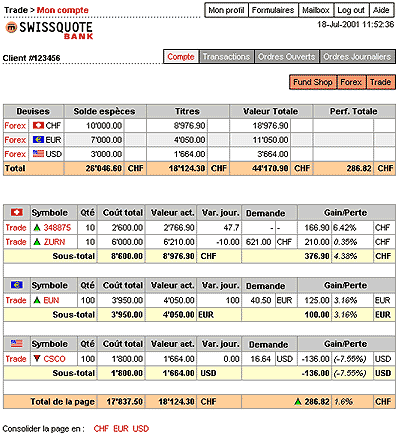The width and height of the screenshot is (399, 435).
Task: Click the Trade link for EUN
Action: [16, 300]
